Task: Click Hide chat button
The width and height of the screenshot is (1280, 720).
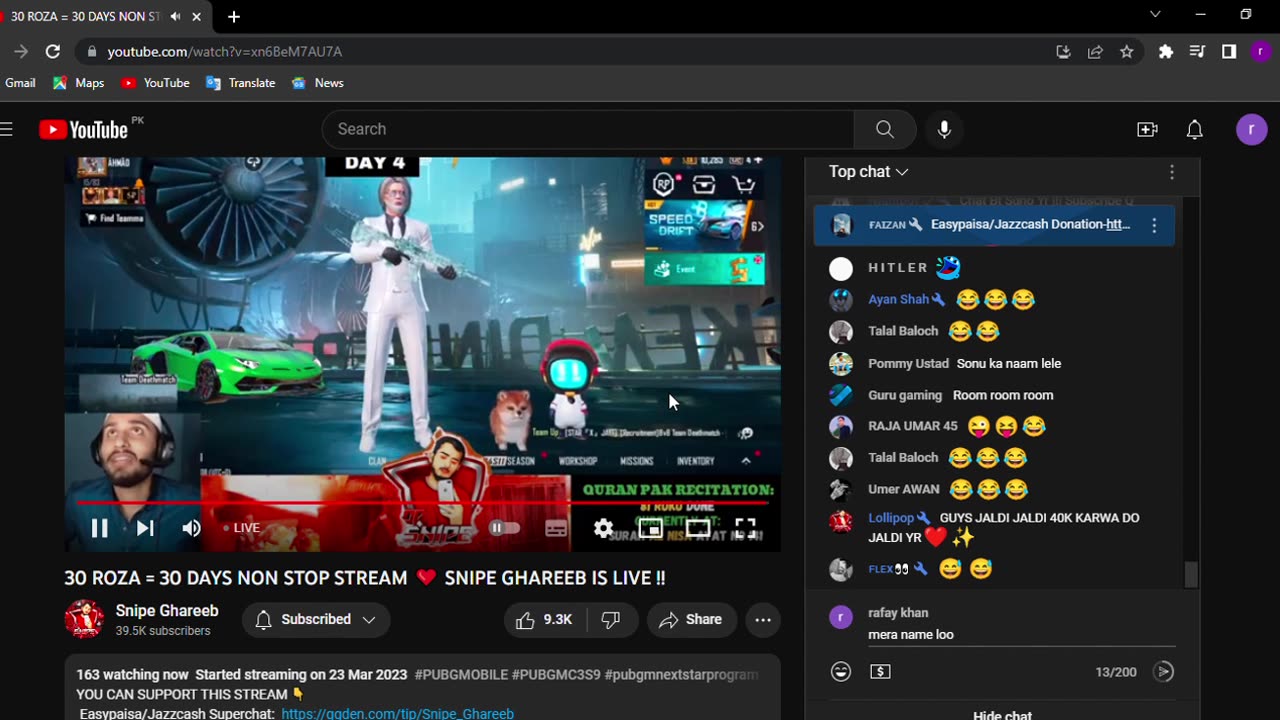Action: tap(1002, 715)
